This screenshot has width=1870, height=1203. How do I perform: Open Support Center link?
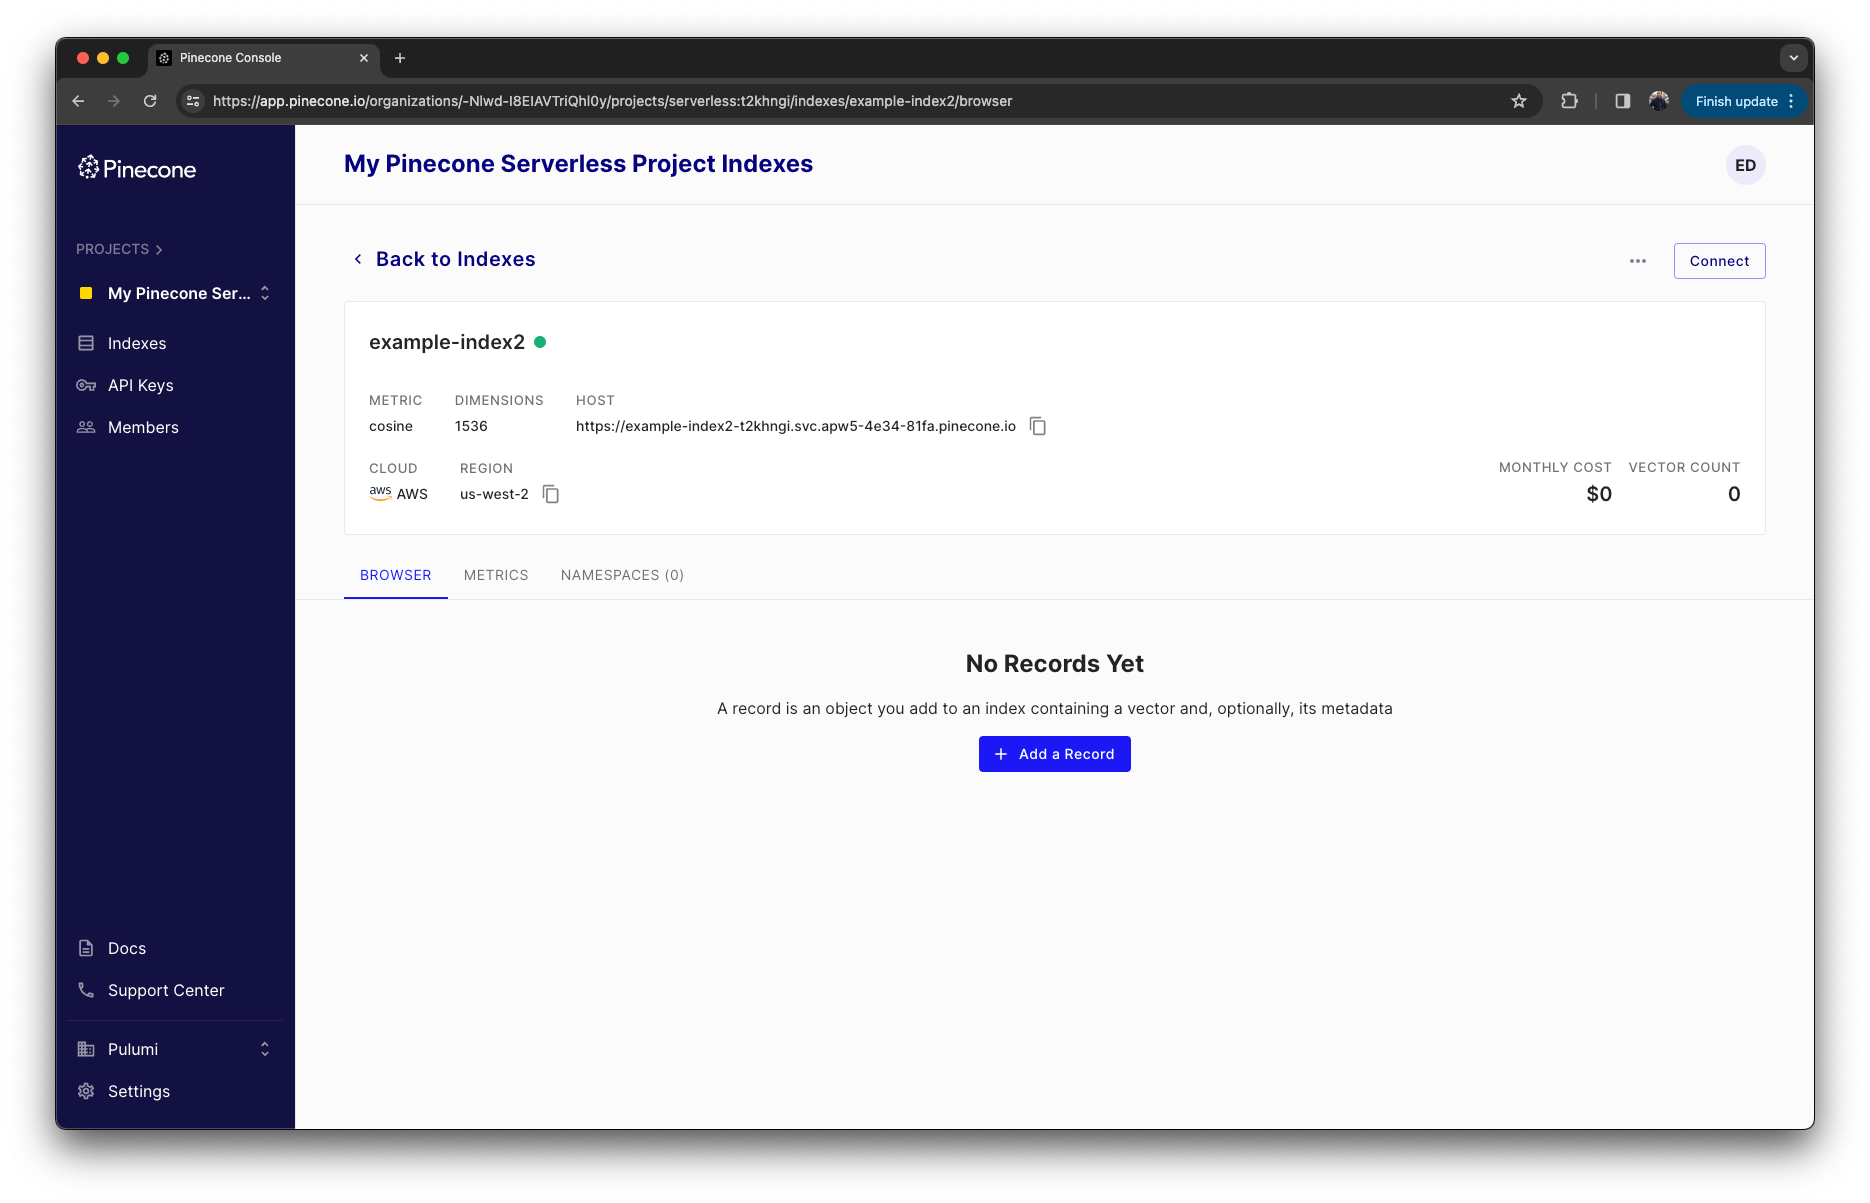tap(166, 990)
